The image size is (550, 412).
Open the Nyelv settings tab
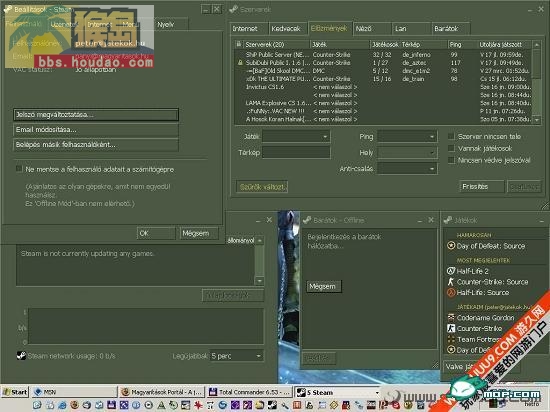click(171, 25)
